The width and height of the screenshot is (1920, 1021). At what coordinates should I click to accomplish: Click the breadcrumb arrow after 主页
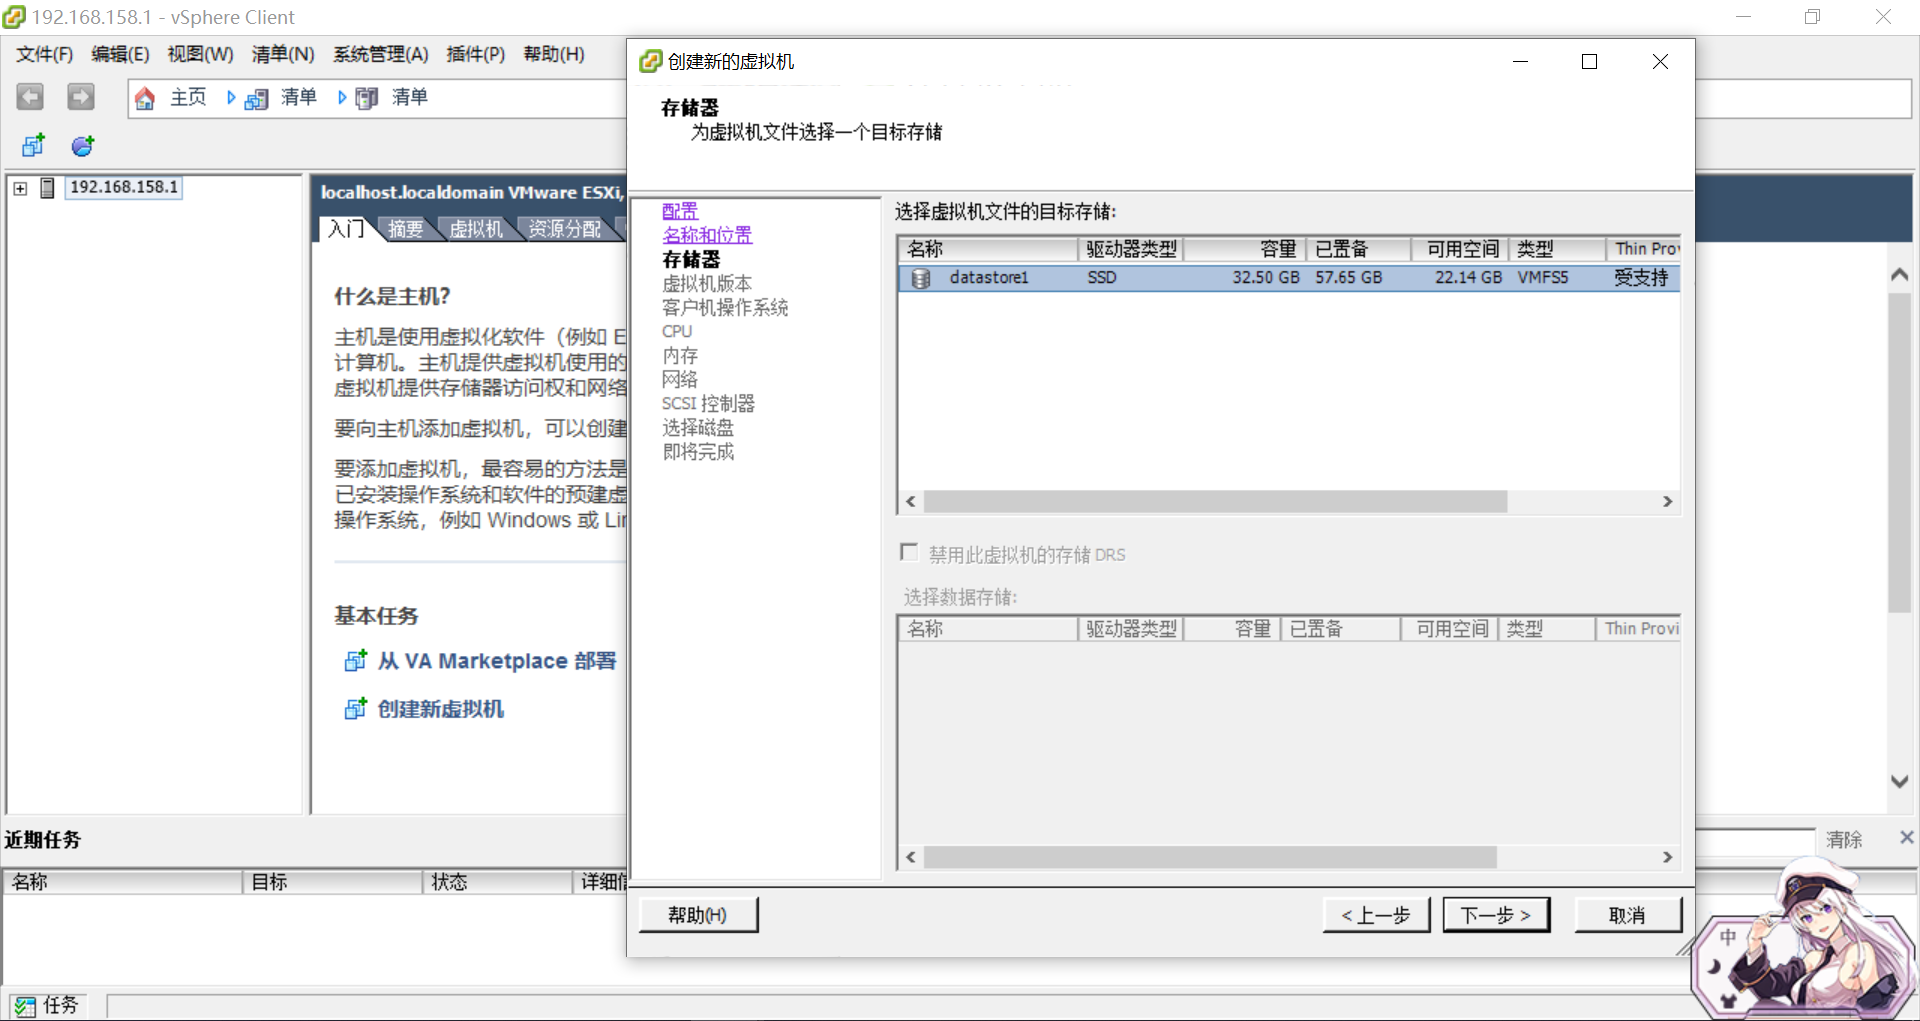tap(231, 97)
